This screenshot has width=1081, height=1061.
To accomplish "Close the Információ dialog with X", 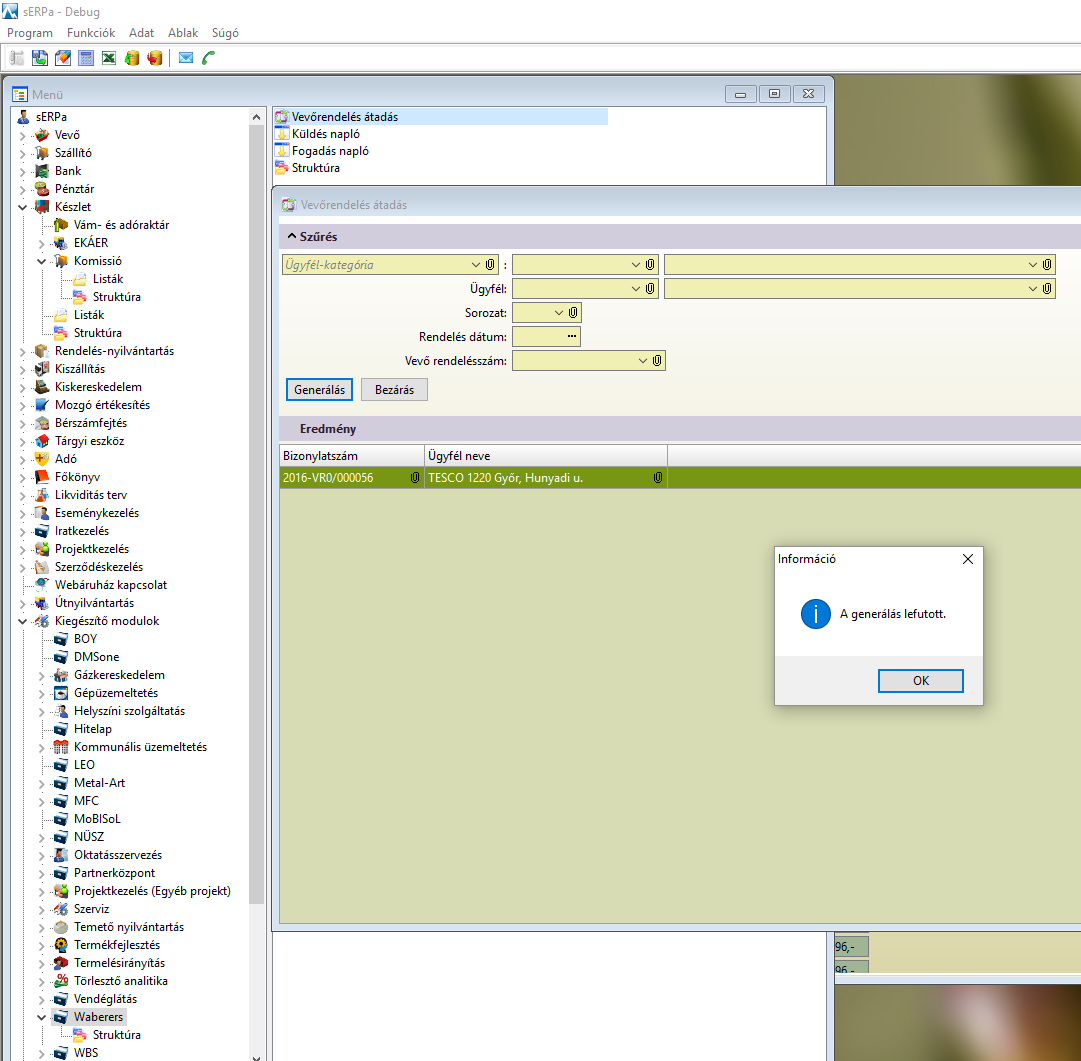I will (968, 559).
